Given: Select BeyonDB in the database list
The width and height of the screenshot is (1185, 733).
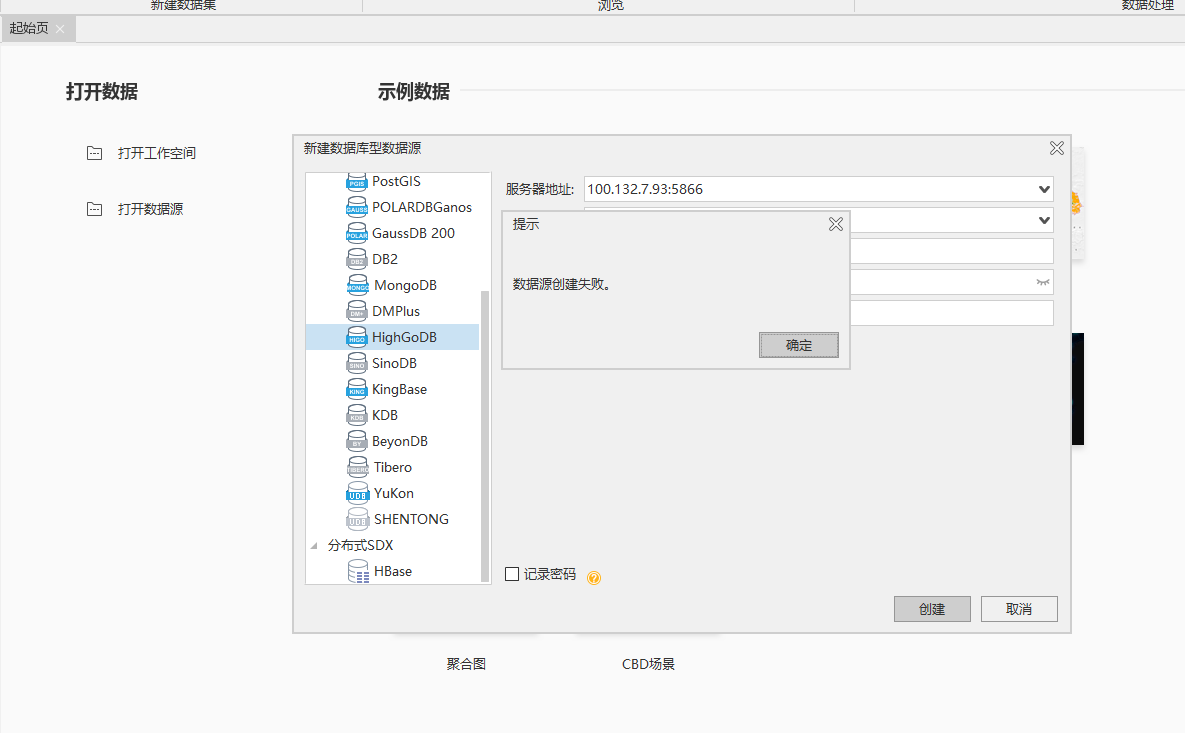Looking at the screenshot, I should 400,441.
